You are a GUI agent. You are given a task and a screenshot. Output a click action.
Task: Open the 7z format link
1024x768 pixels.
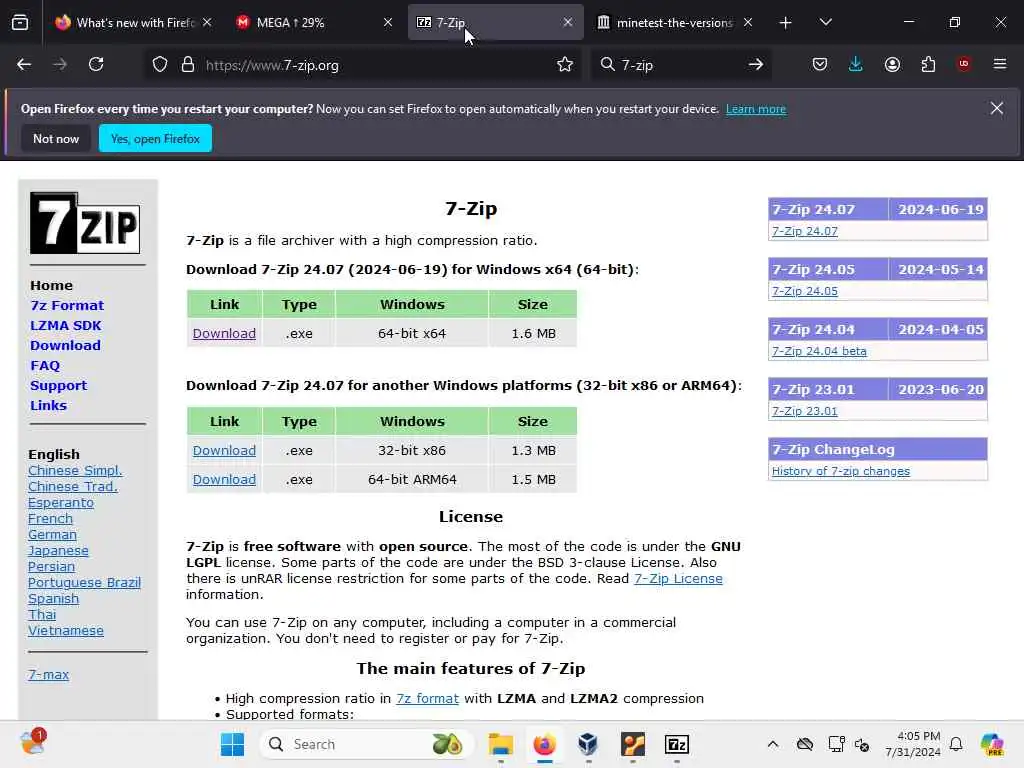click(x=427, y=698)
